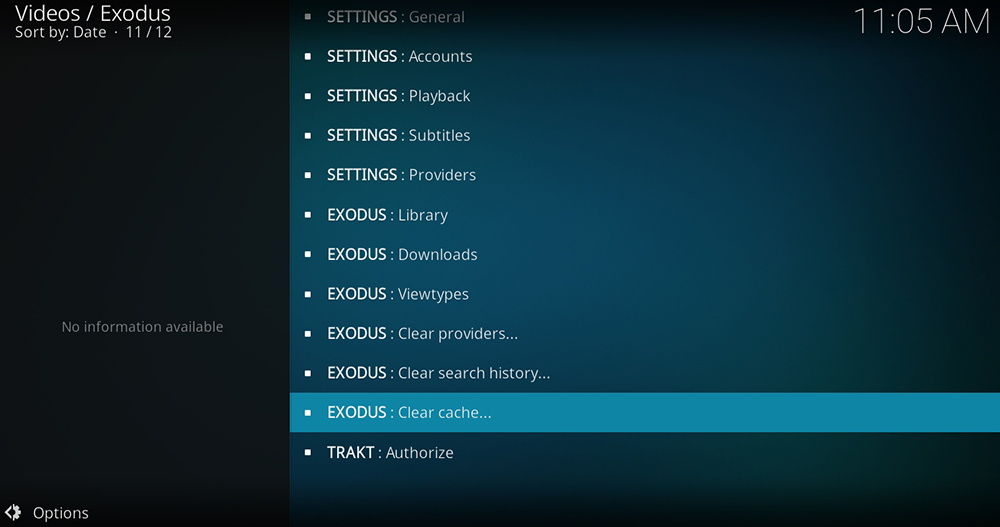Click bullet icon beside SETTINGS : Accounts
Viewport: 1000px width, 527px height.
(x=308, y=56)
